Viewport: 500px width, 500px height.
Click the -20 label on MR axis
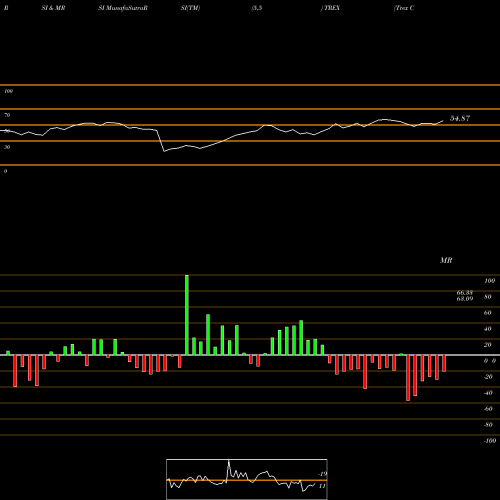488,377
